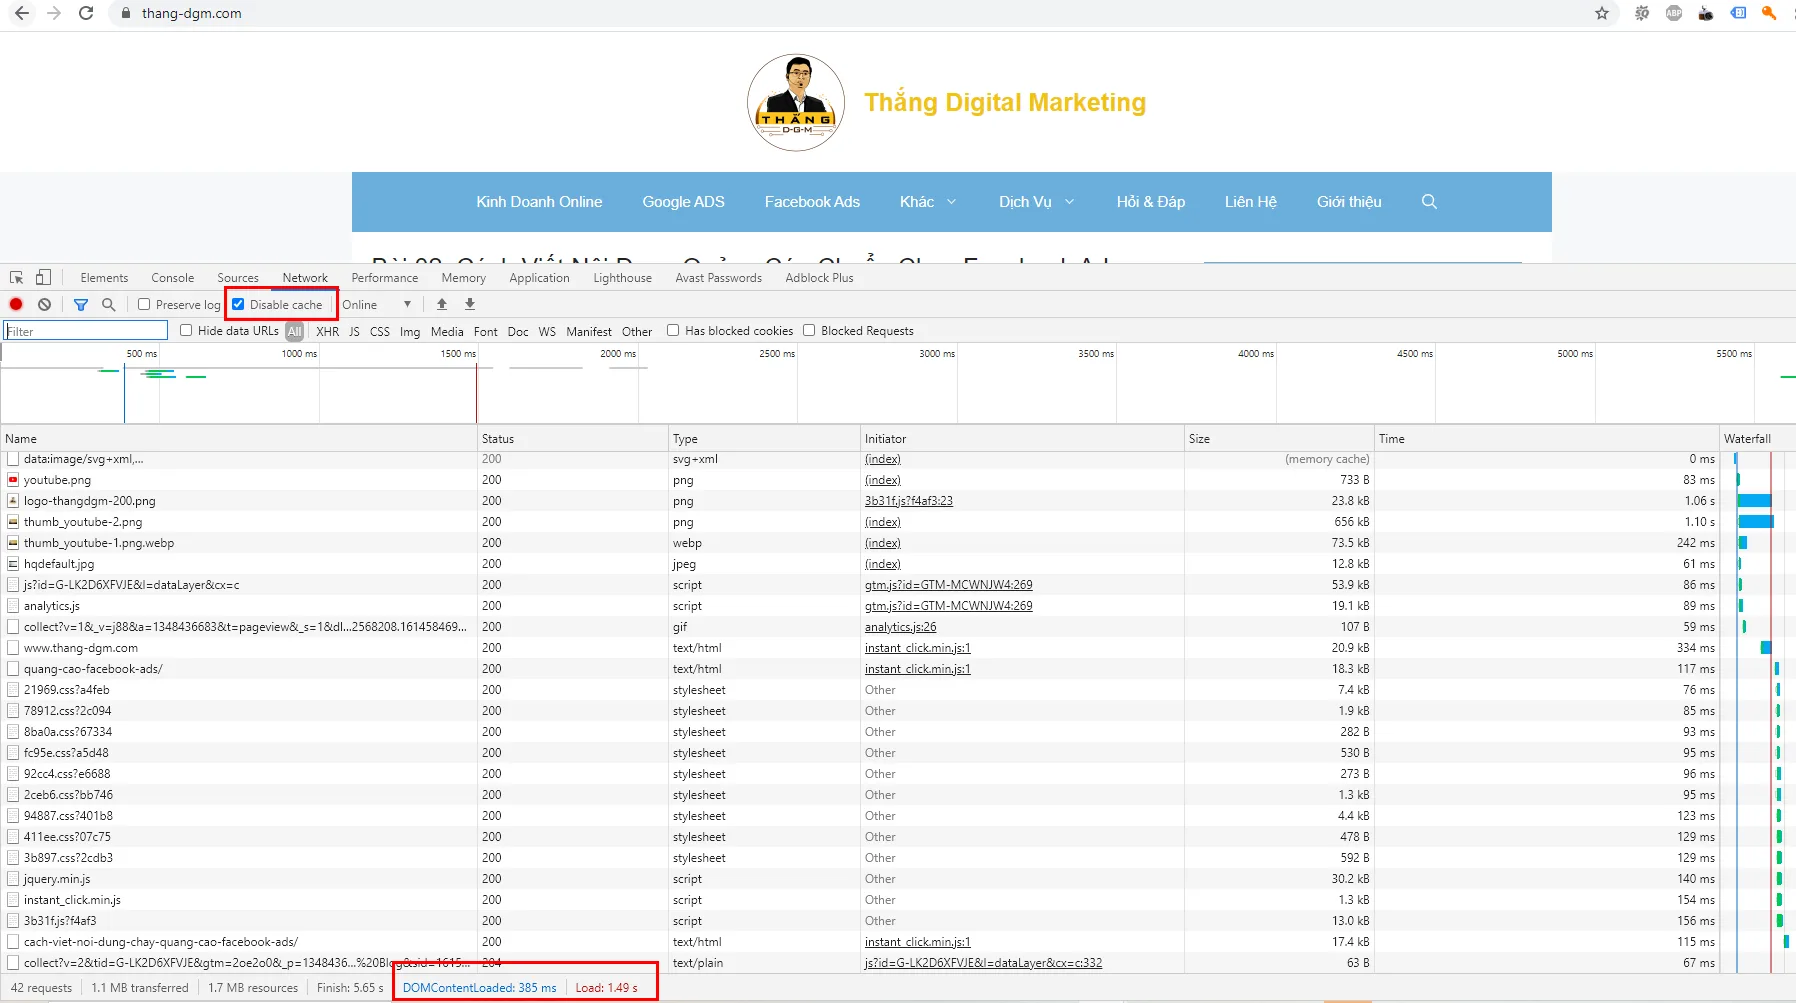Click the Thắng DGM logo image
1796x1003 pixels.
coord(796,103)
